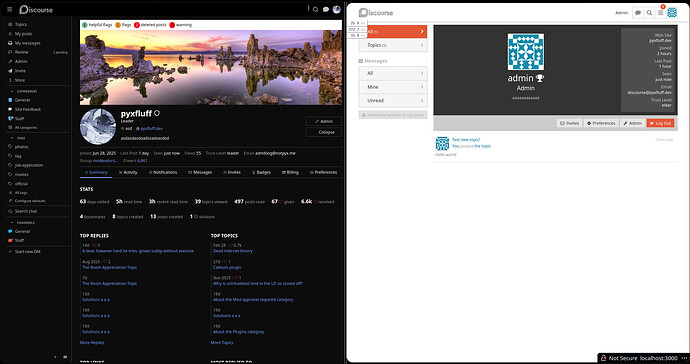Screen dimensions: 690x364
Task: Open Configure defaults in sidebar
Action: click(x=30, y=201)
